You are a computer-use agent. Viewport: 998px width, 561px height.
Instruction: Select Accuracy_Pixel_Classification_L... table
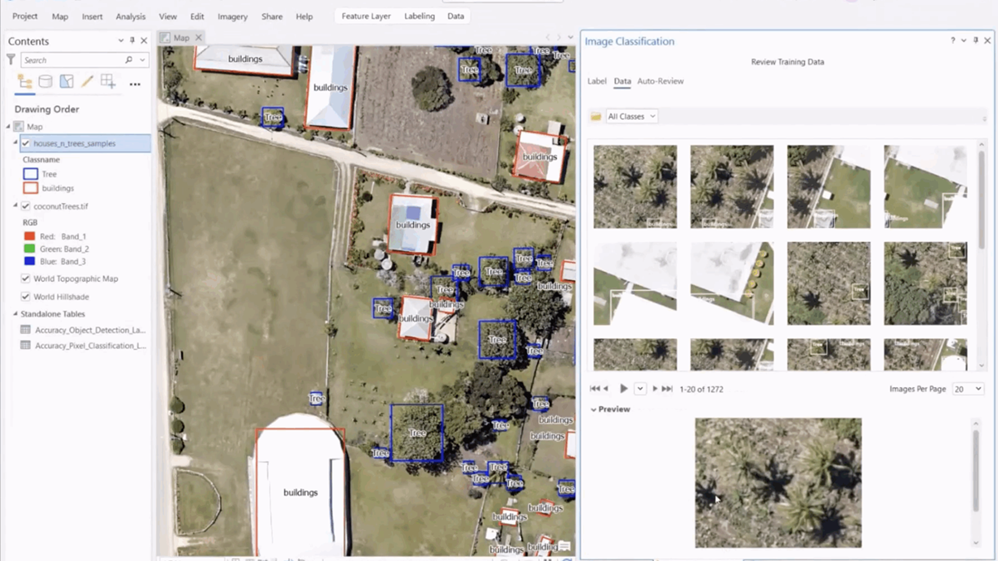90,345
